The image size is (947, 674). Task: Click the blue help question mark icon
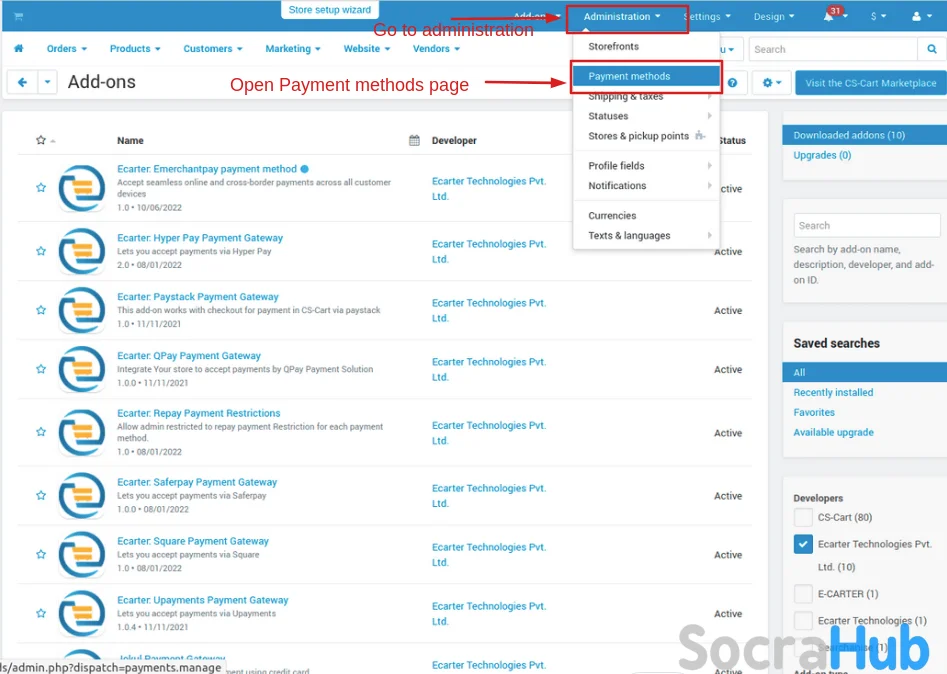pyautogui.click(x=733, y=83)
